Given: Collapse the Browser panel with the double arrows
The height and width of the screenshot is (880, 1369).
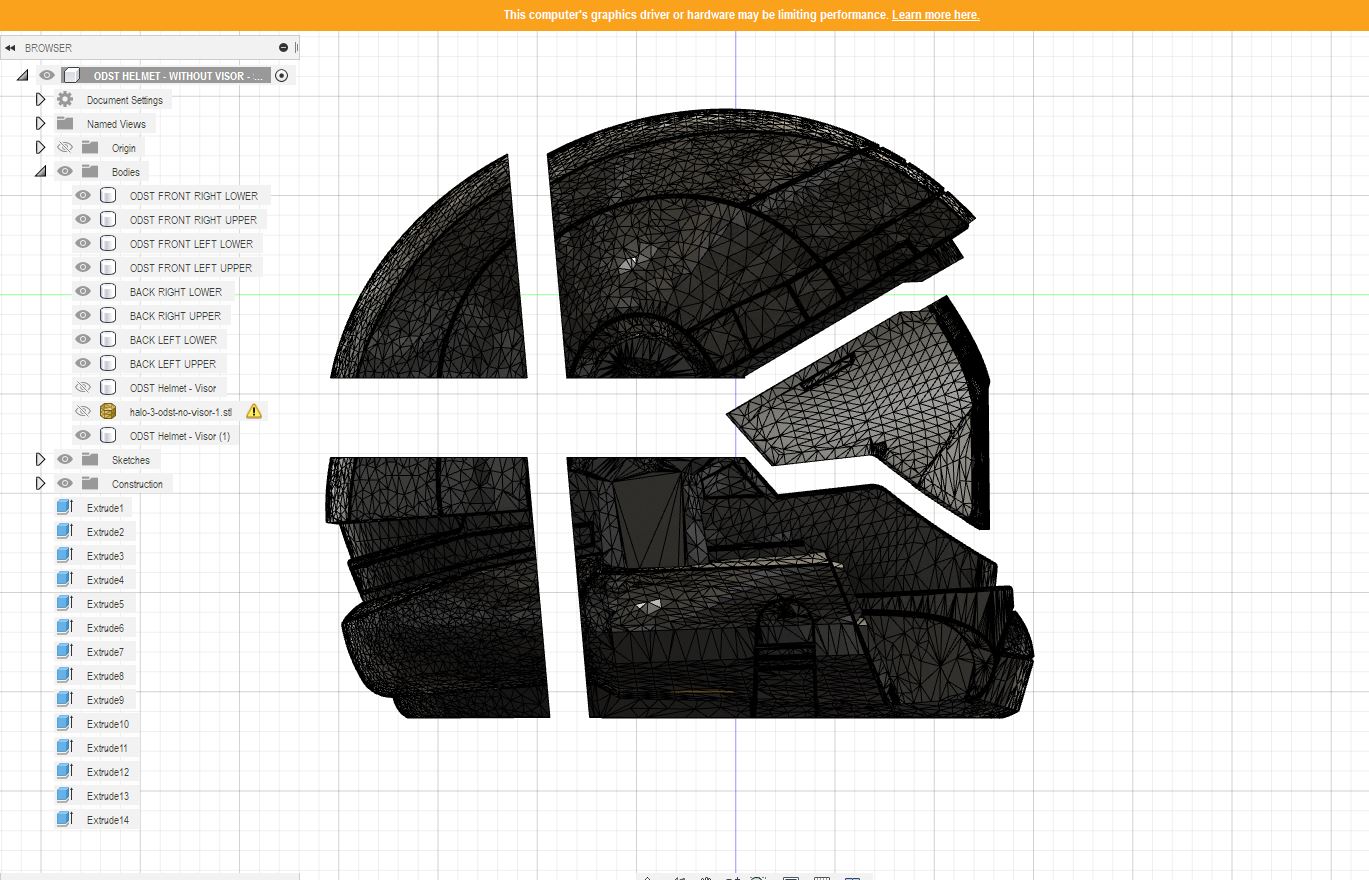Looking at the screenshot, I should [10, 48].
